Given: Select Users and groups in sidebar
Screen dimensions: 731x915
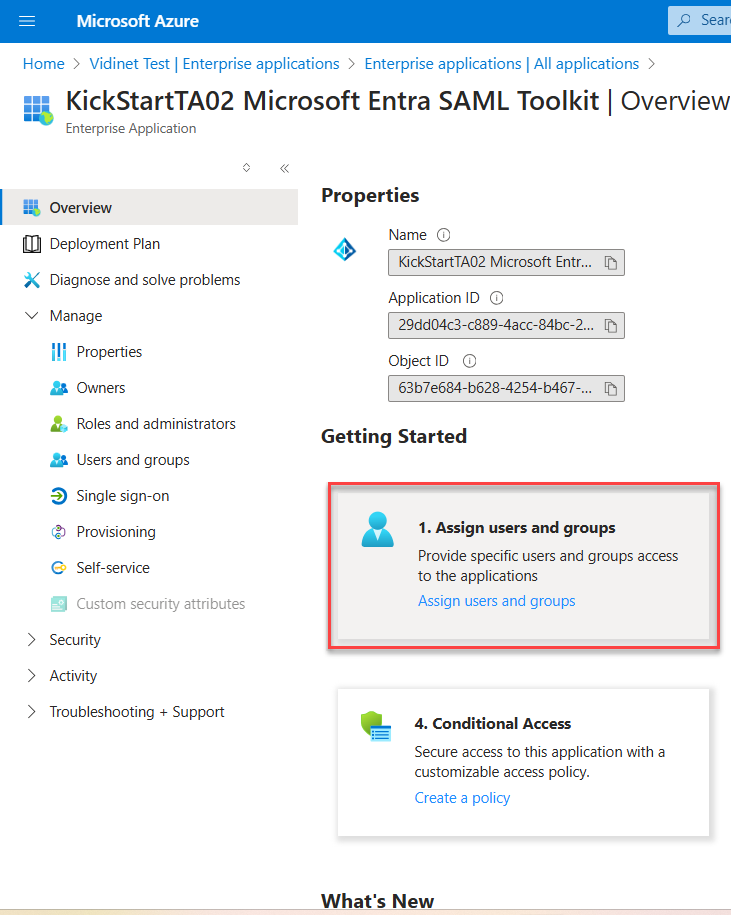Looking at the screenshot, I should (132, 460).
